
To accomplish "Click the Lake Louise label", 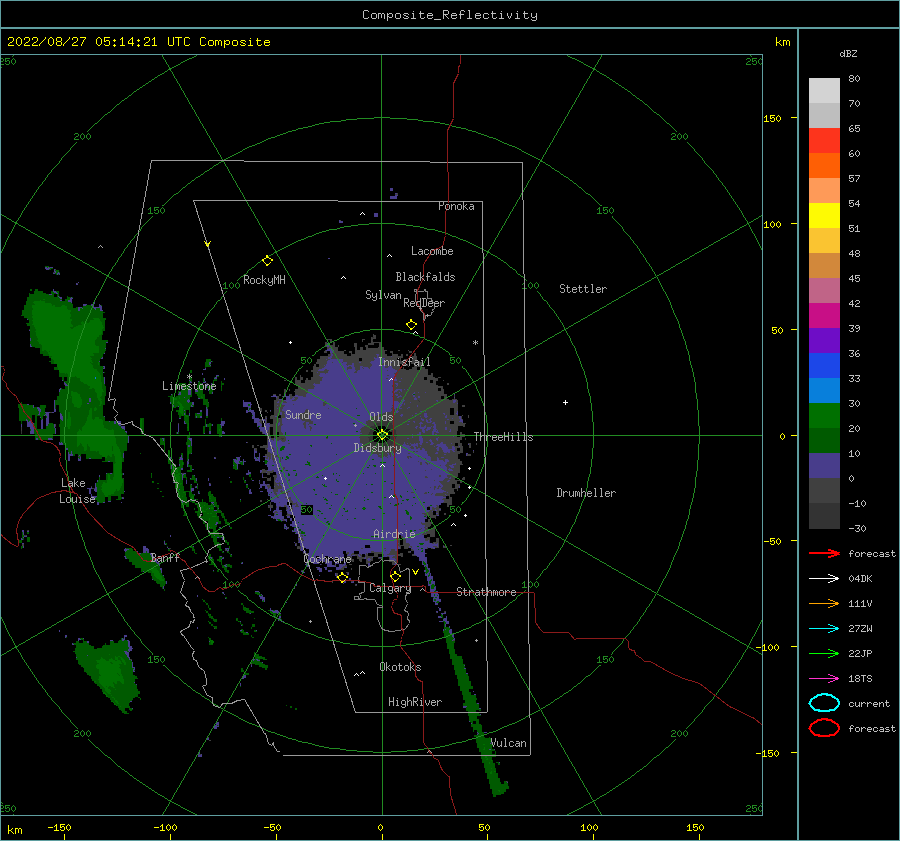I will (x=77, y=491).
